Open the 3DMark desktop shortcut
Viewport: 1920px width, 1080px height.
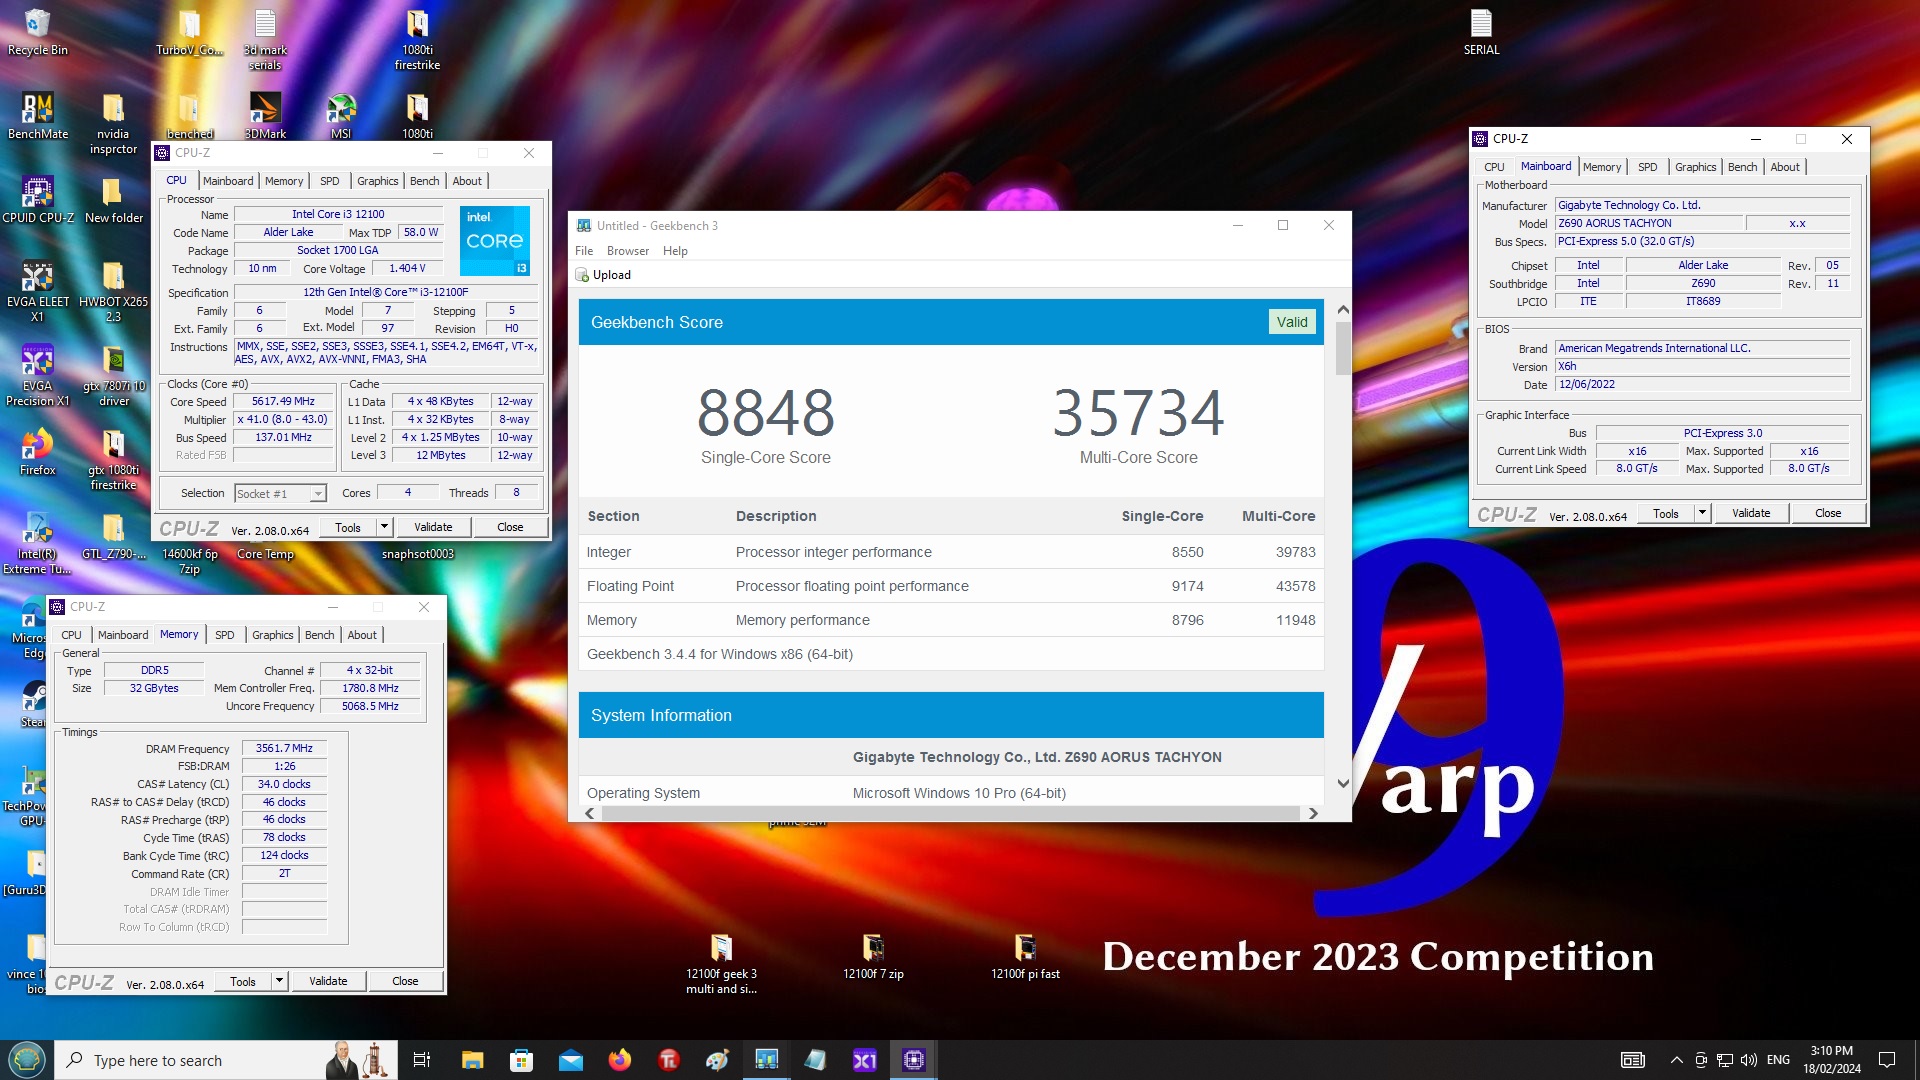click(265, 117)
